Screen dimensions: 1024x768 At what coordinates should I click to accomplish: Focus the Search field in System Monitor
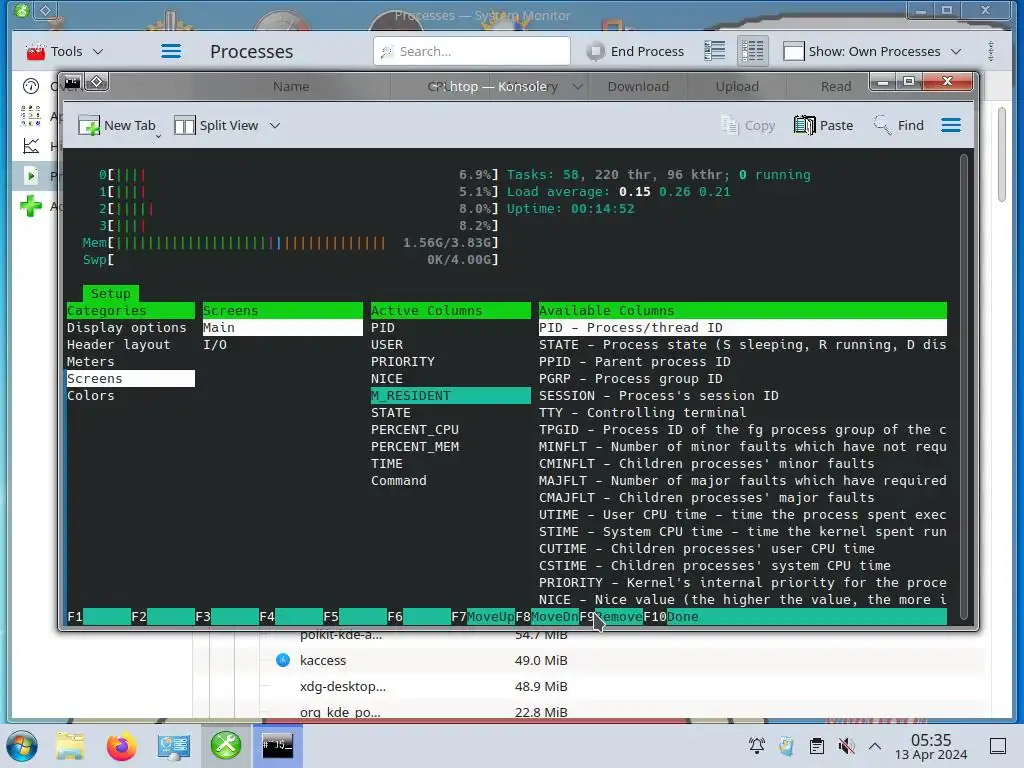tap(472, 51)
